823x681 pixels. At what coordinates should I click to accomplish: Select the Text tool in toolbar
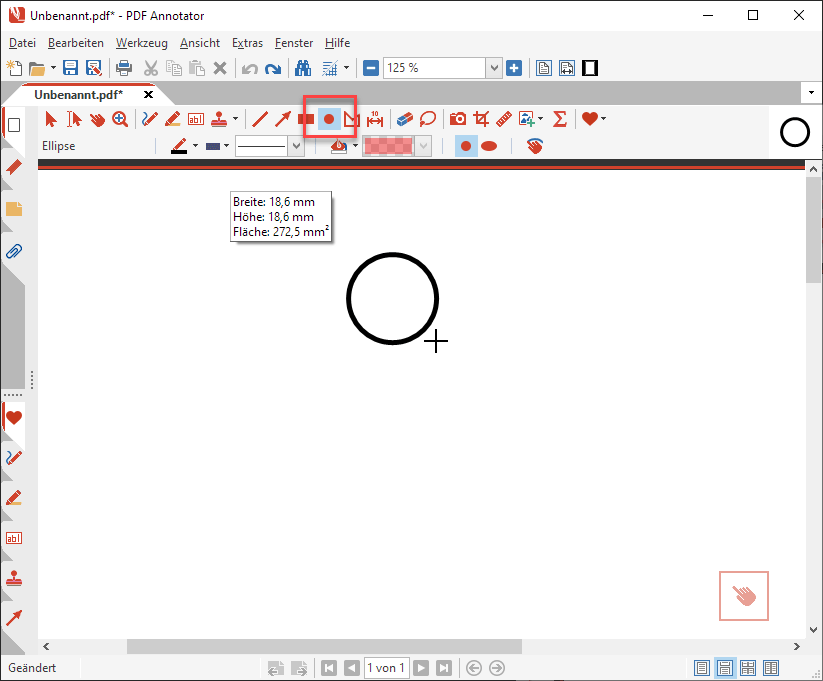click(196, 119)
